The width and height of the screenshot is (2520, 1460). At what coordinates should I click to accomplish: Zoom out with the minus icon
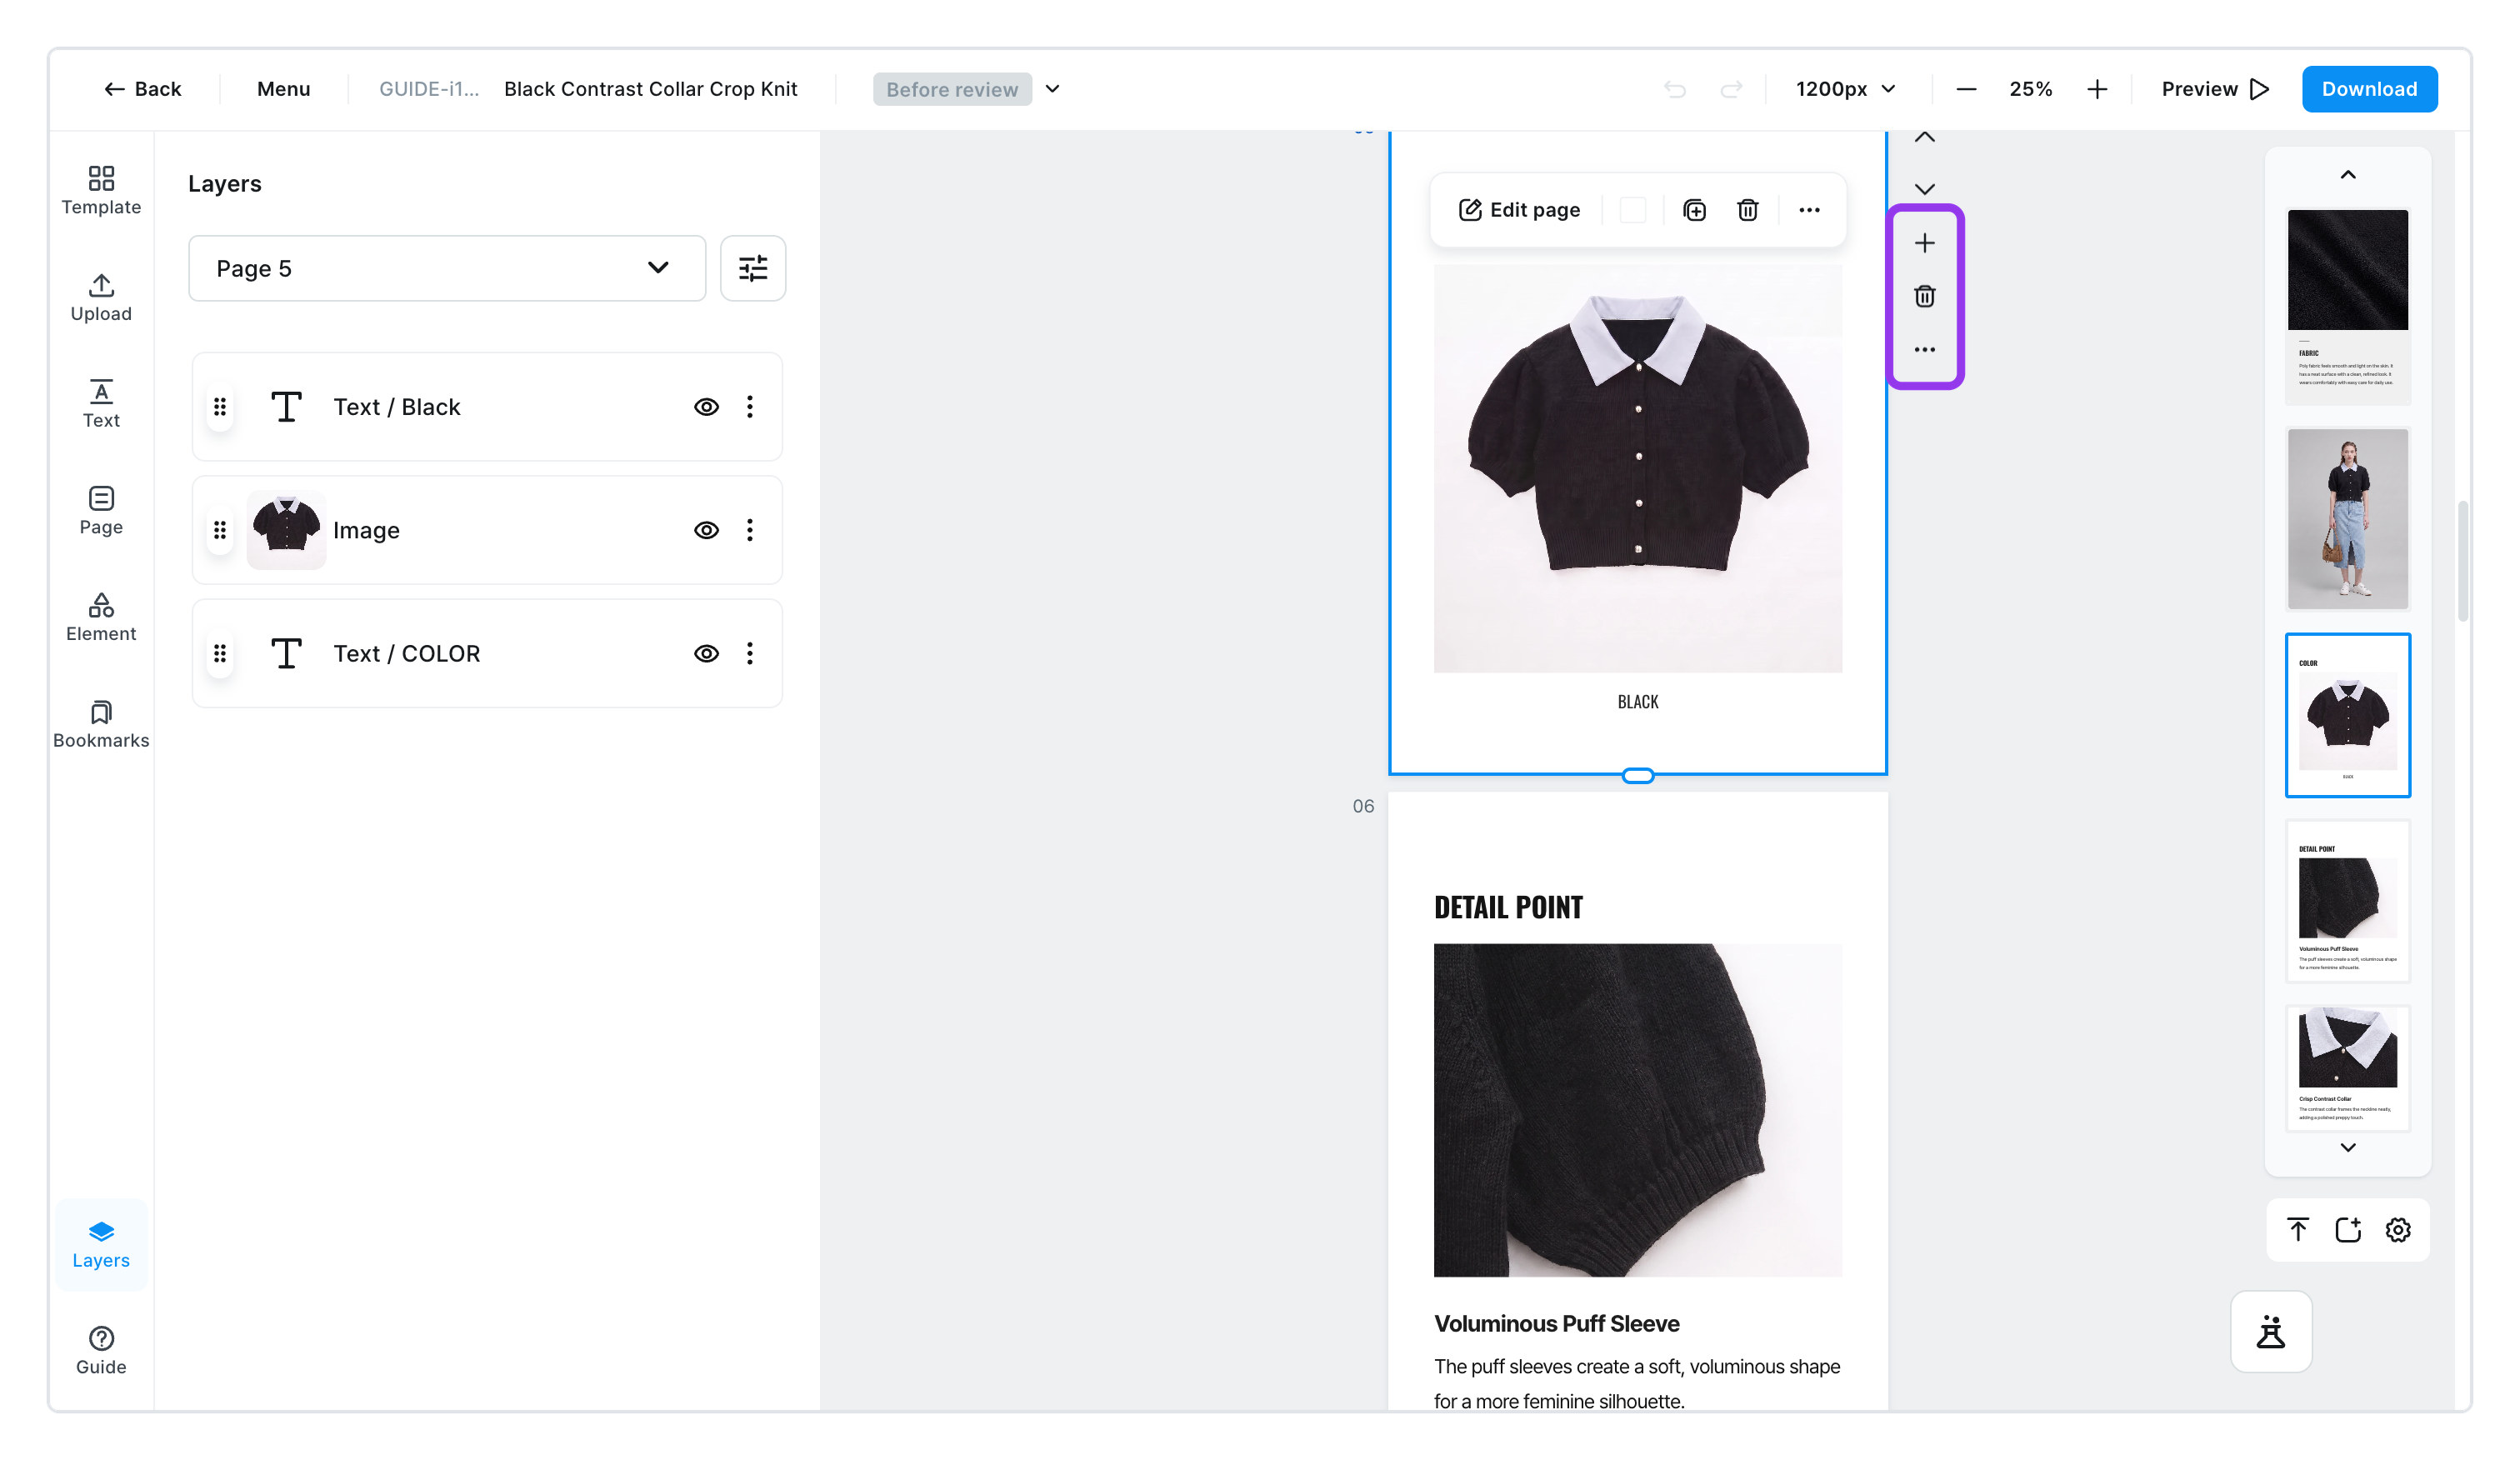tap(1966, 89)
